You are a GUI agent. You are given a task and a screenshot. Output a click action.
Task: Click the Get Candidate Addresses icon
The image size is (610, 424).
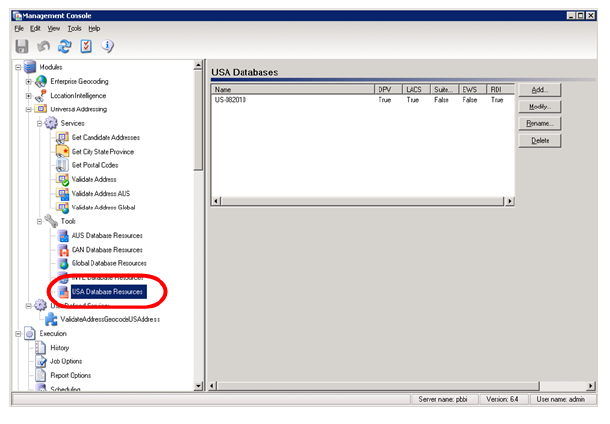click(x=62, y=137)
